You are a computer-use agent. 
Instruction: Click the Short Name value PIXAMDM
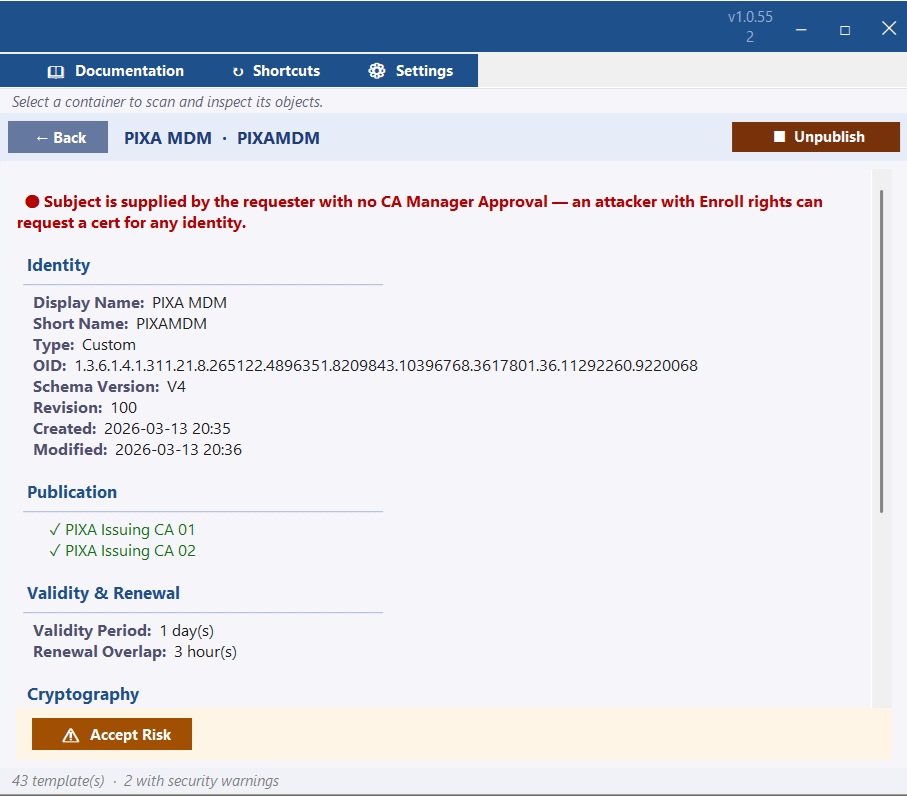(x=171, y=323)
